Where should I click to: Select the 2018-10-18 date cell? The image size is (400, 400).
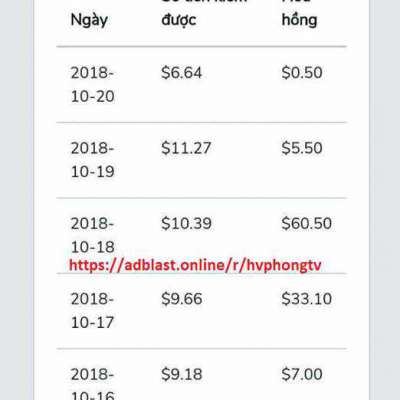pyautogui.click(x=93, y=235)
